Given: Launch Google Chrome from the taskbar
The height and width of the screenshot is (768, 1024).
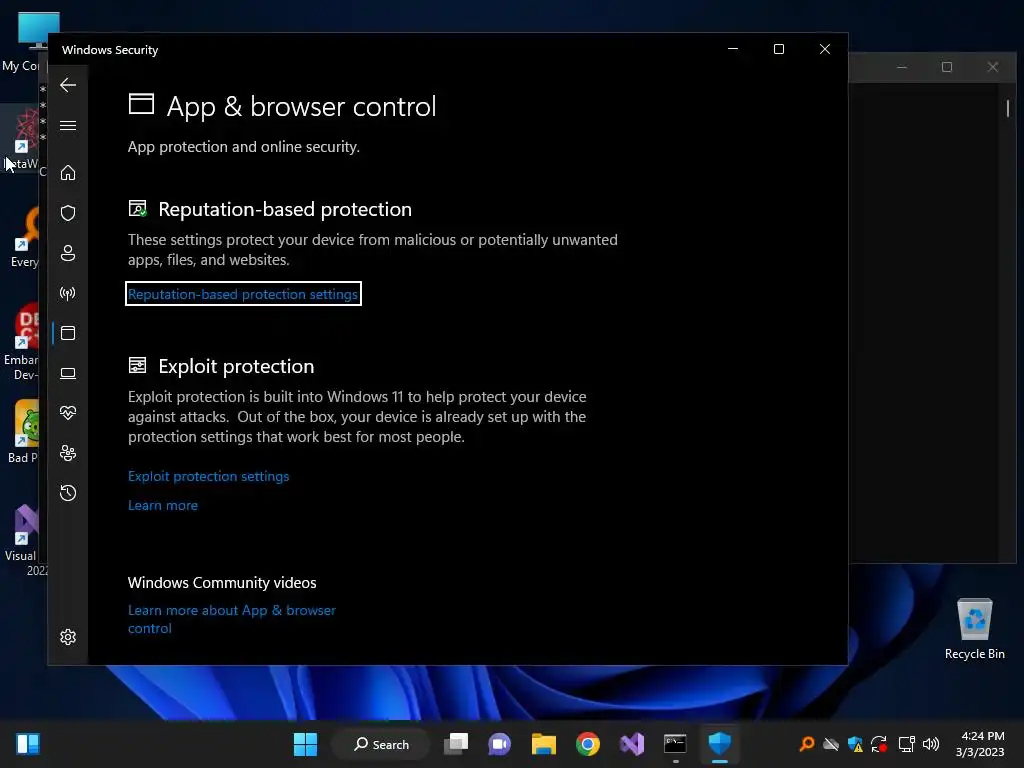Looking at the screenshot, I should [588, 744].
